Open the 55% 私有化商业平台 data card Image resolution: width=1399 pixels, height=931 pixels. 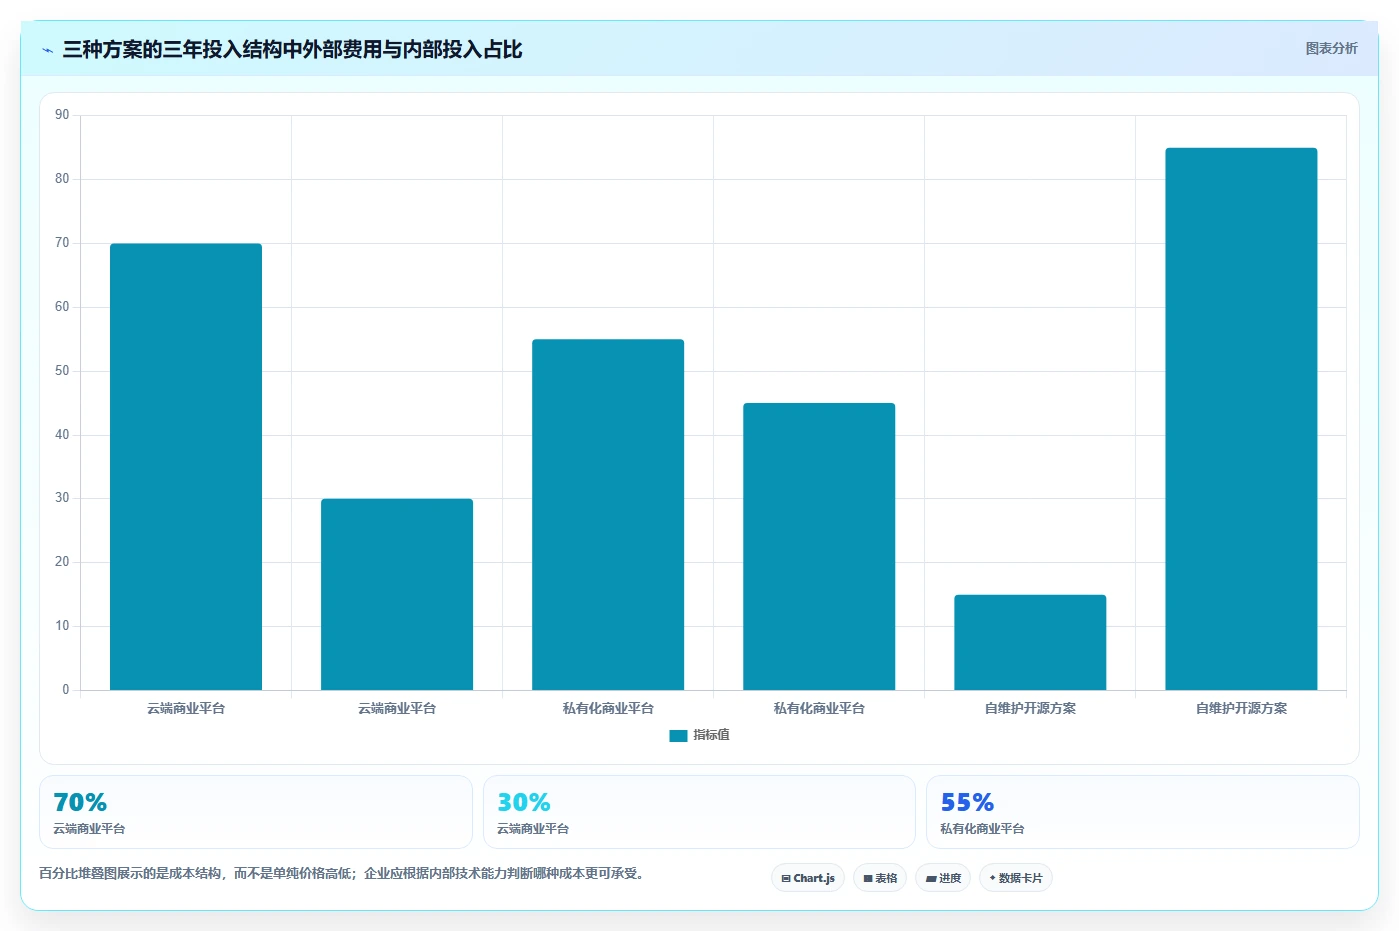tap(1143, 812)
